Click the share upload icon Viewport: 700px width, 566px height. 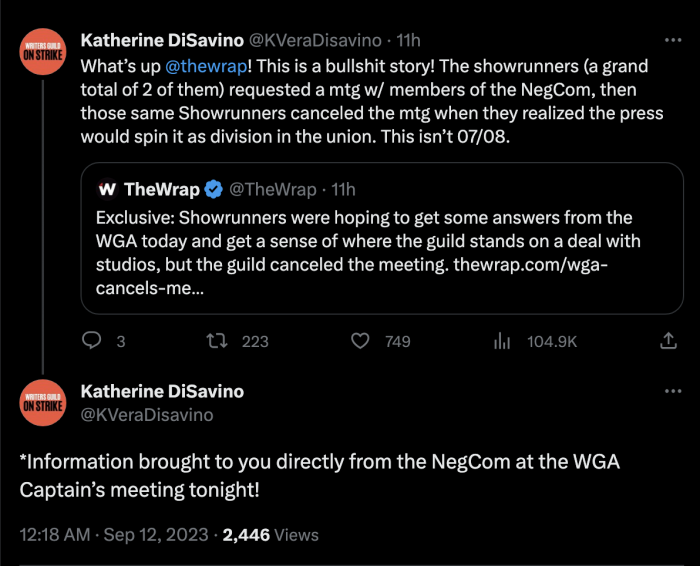[669, 341]
